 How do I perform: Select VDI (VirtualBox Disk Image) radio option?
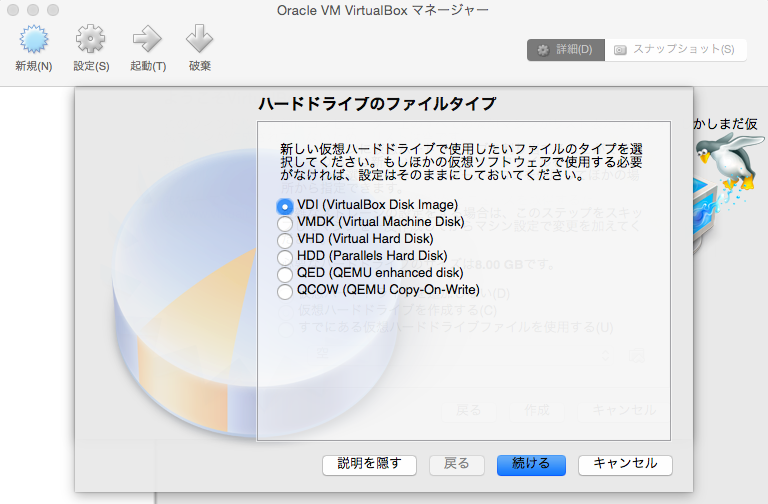pyautogui.click(x=285, y=207)
